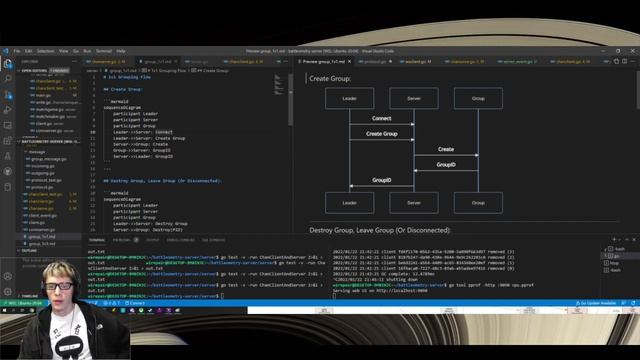Click errors and warnings count in status bar
Viewport: 640px width, 360px height.
(111, 303)
